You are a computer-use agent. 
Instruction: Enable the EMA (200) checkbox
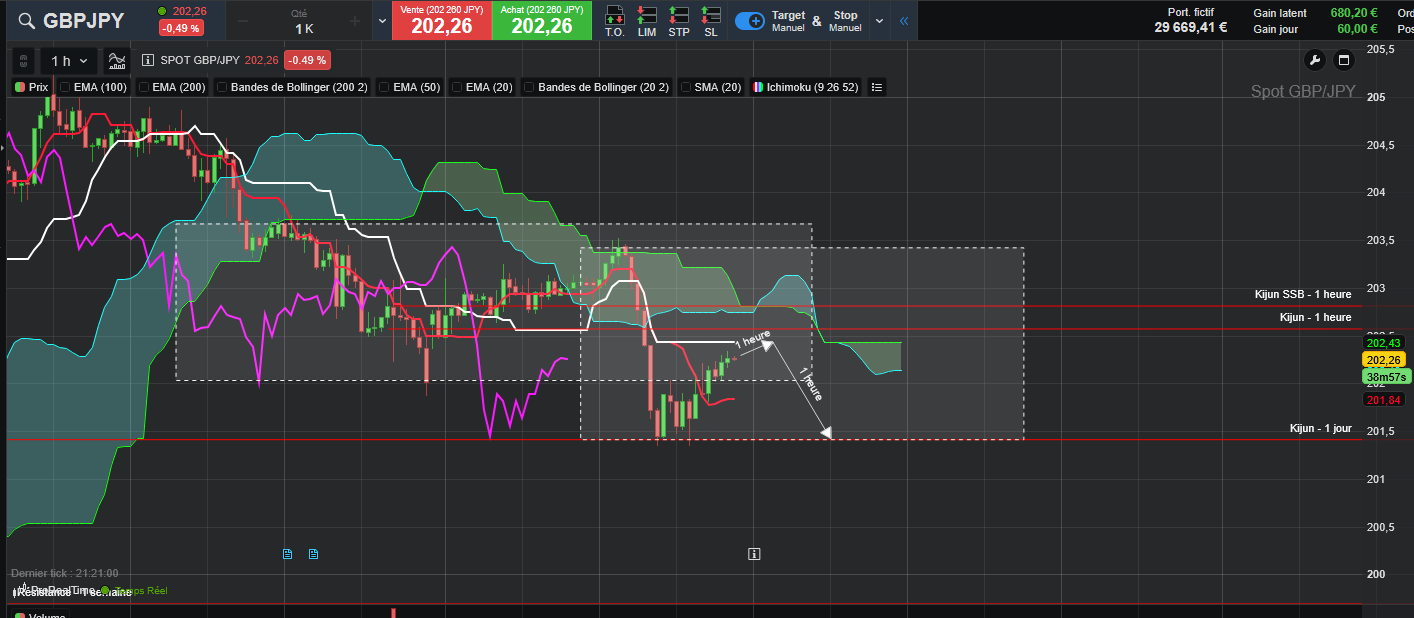[144, 87]
